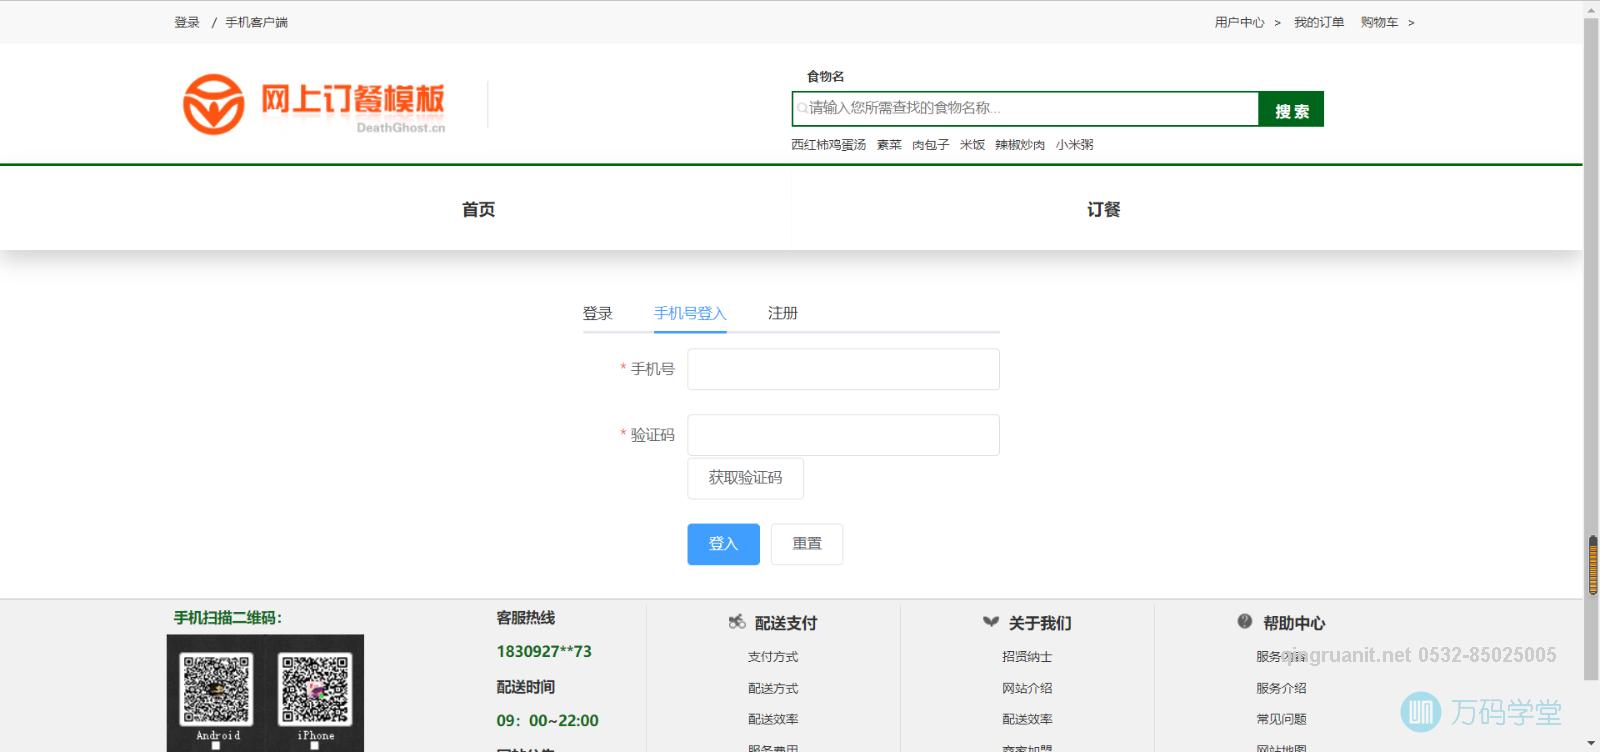Open the Android QR code image
The width and height of the screenshot is (1600, 752).
[216, 690]
